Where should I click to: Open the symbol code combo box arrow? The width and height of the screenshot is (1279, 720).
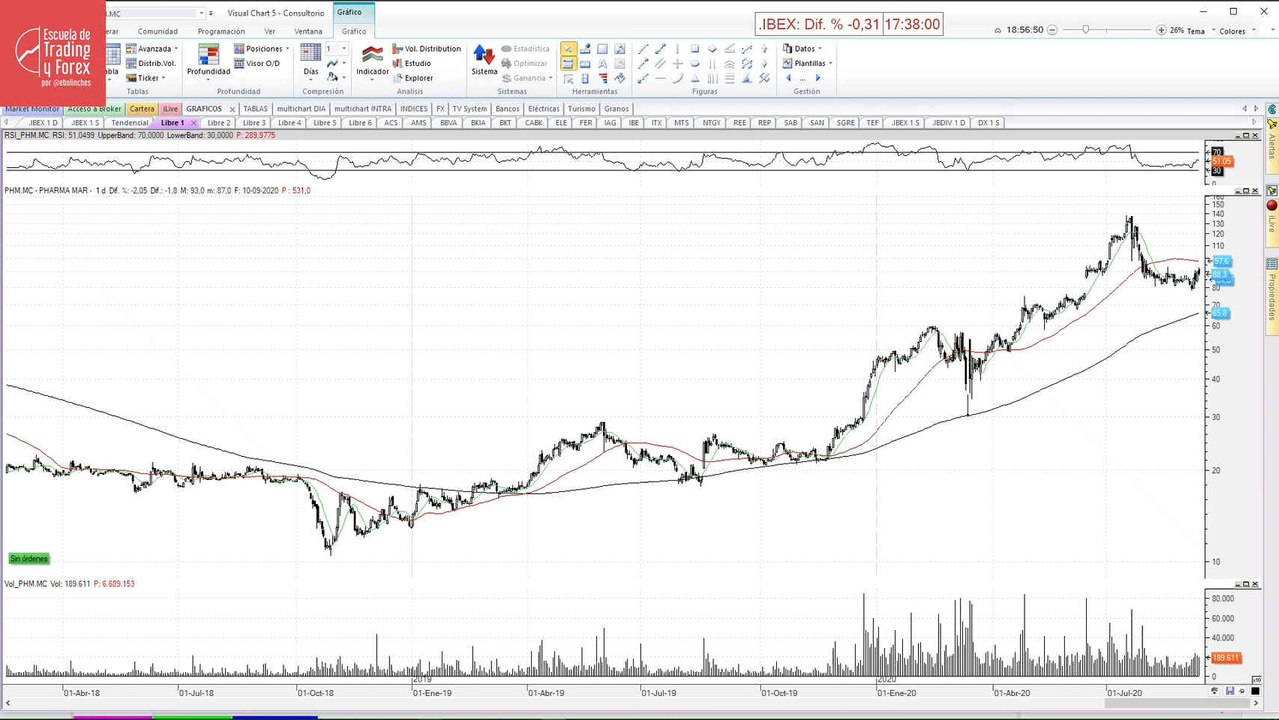point(201,13)
